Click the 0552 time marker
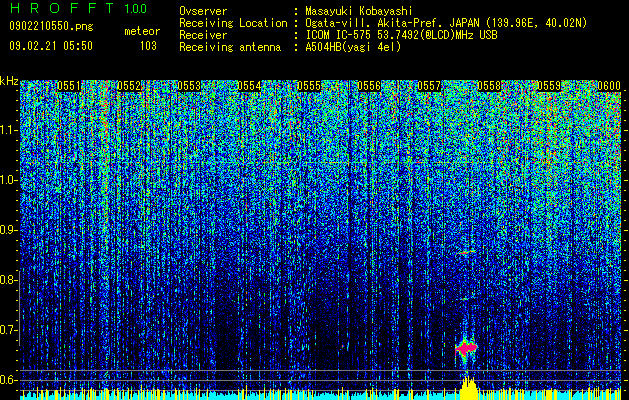The height and width of the screenshot is (400, 629). tap(129, 86)
